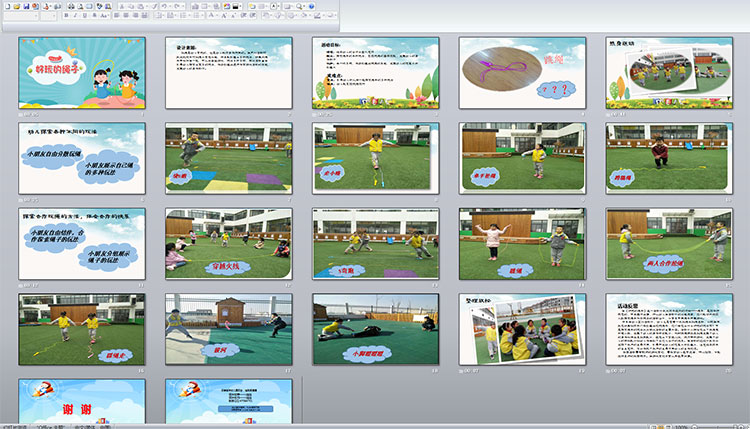
Task: Justify text alignment
Action: tap(144, 15)
